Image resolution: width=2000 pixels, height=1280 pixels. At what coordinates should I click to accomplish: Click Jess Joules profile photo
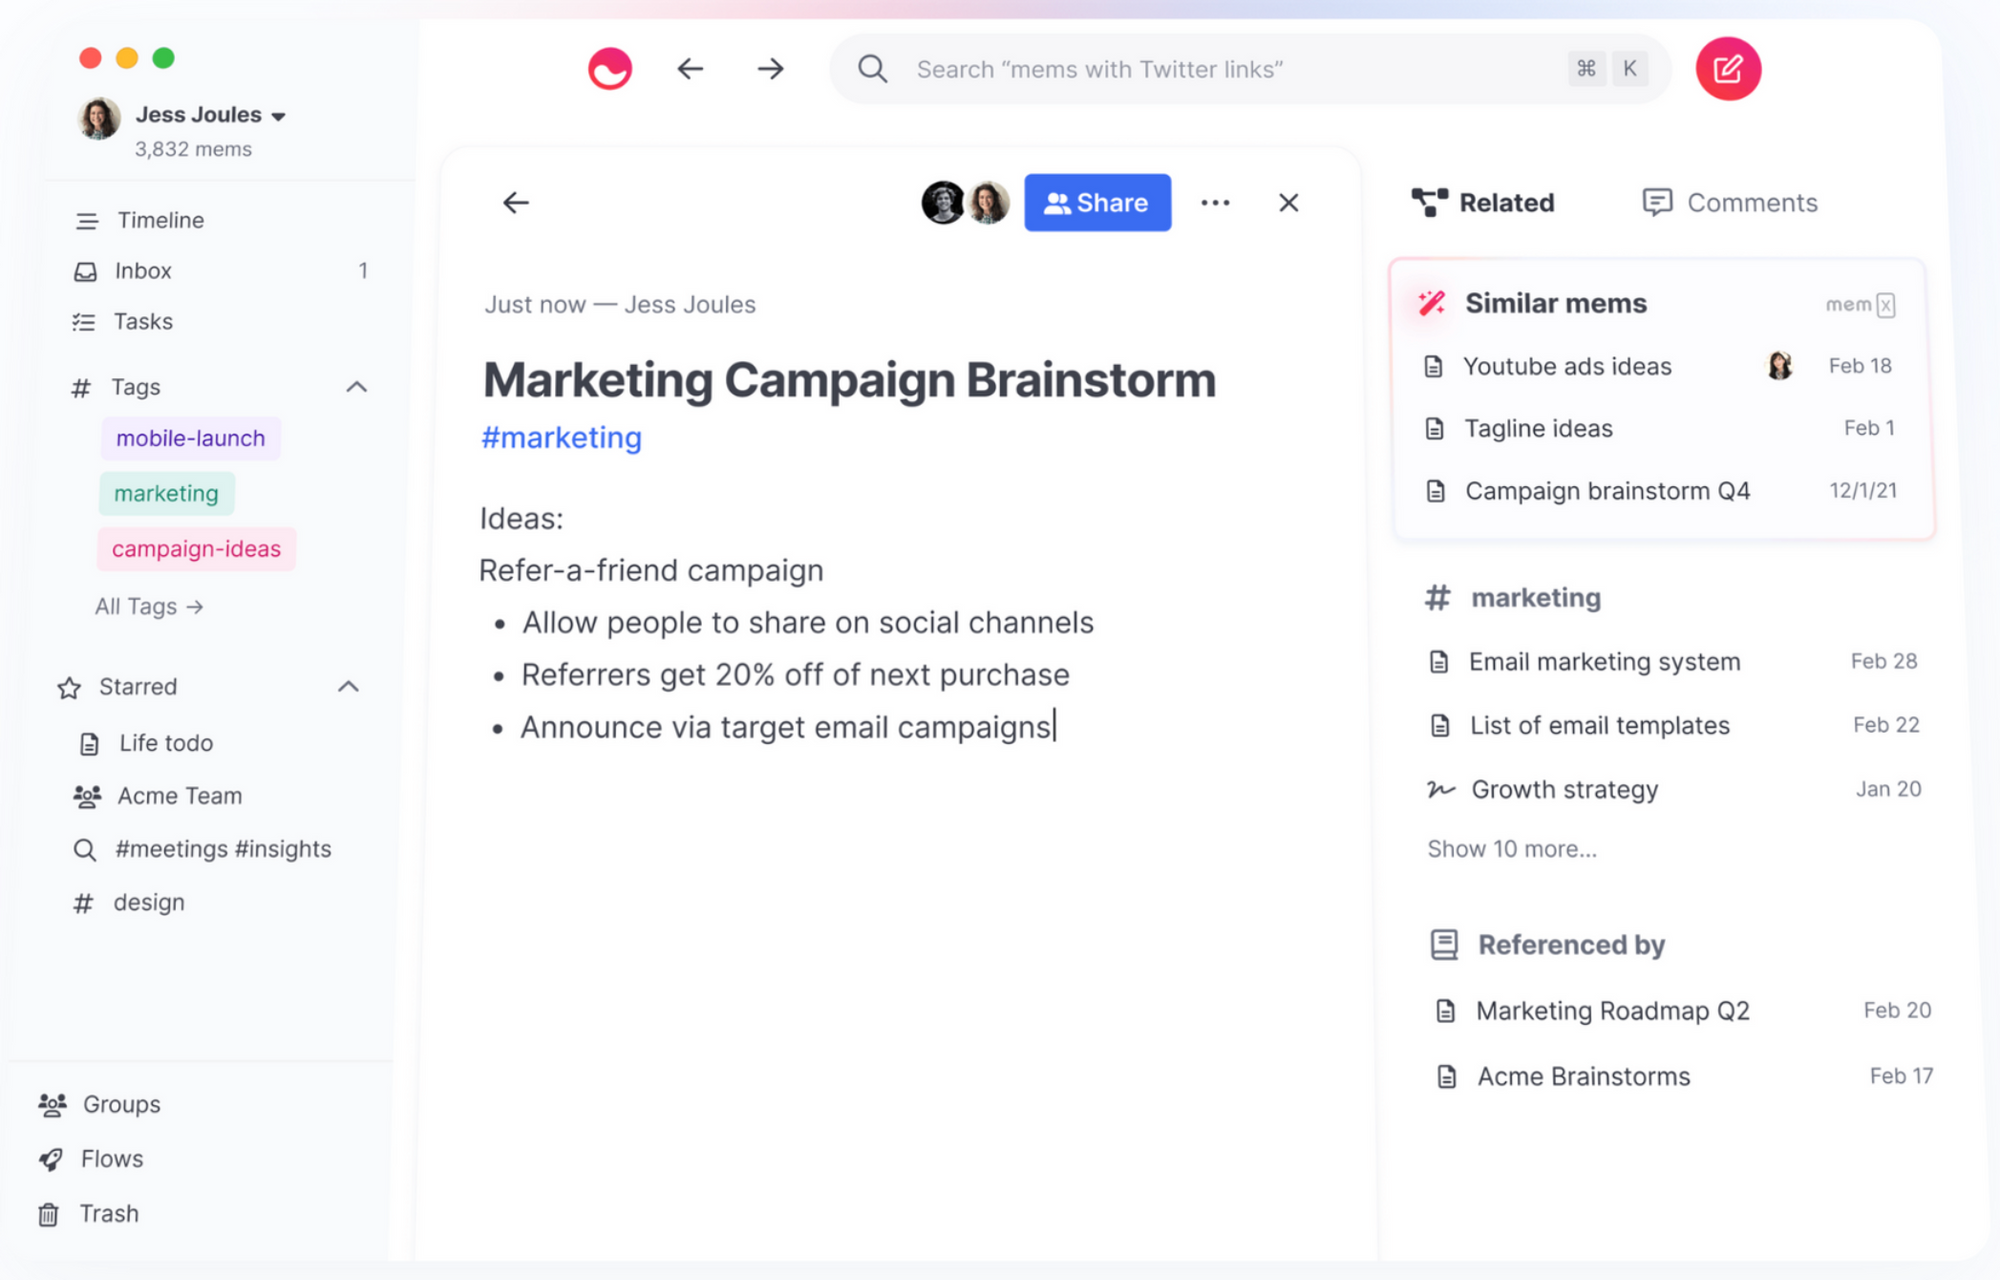[x=99, y=118]
